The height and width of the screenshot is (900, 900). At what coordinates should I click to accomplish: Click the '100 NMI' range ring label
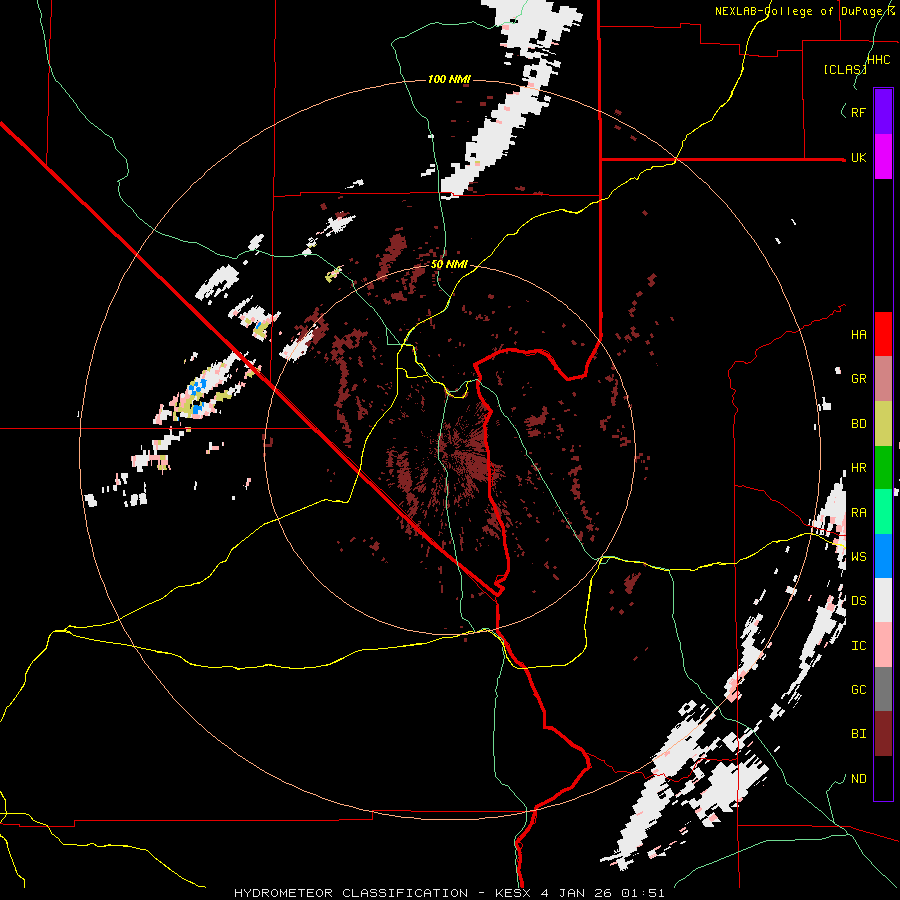click(449, 79)
